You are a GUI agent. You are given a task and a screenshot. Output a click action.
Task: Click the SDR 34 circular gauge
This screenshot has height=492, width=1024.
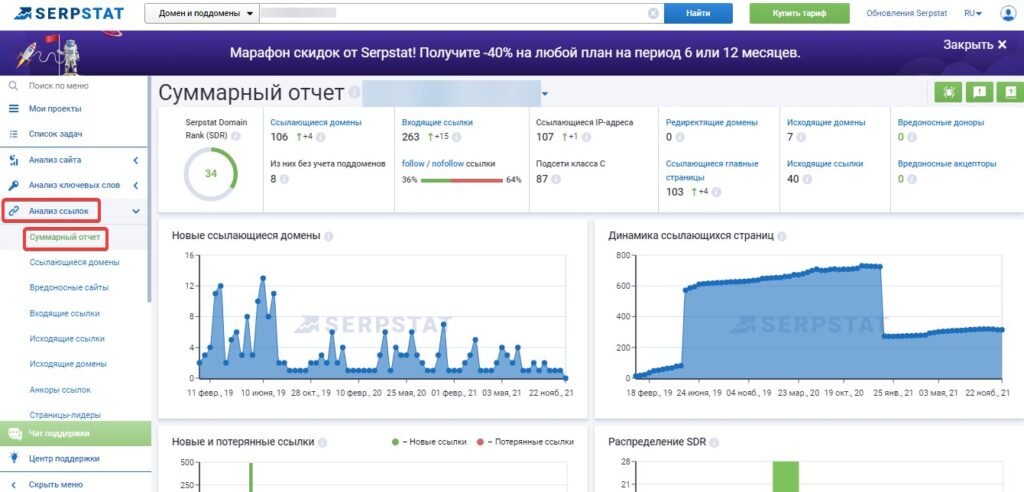210,174
